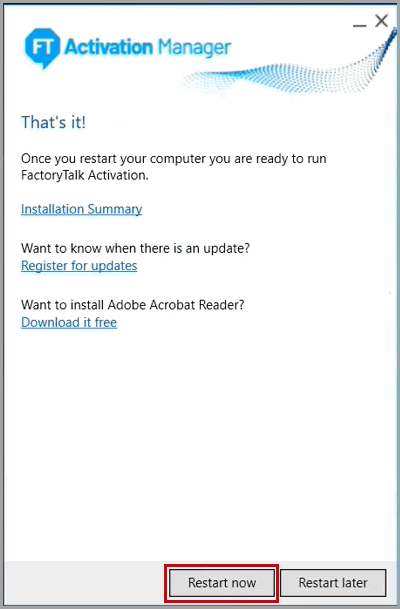Reboot the computer immediately using Restart now
Image resolution: width=400 pixels, height=609 pixels.
pyautogui.click(x=221, y=583)
